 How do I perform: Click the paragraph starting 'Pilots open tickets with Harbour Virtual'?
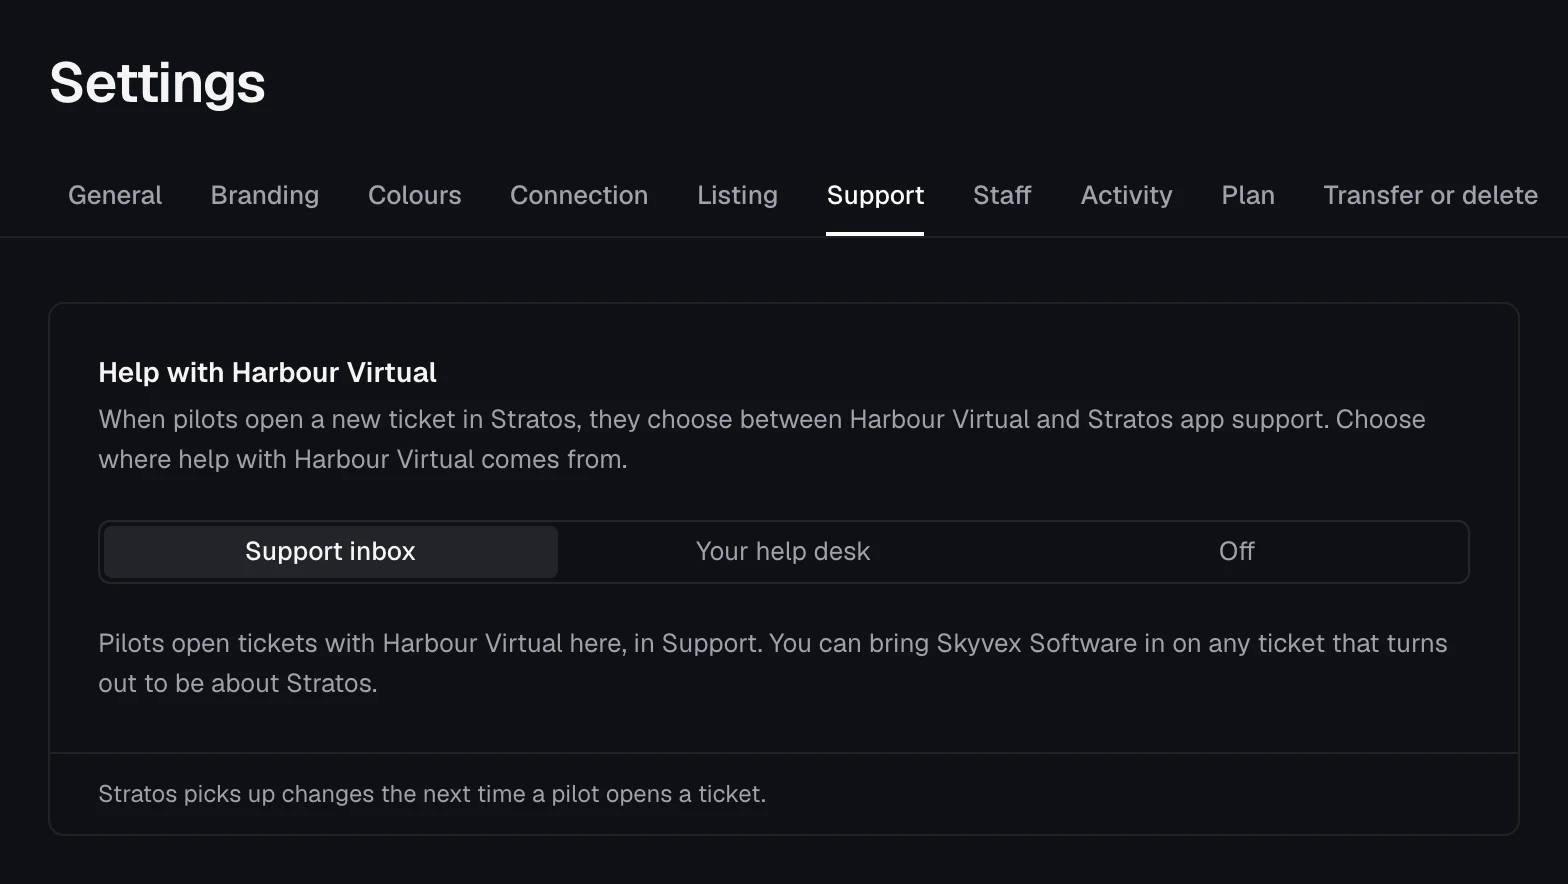point(773,663)
